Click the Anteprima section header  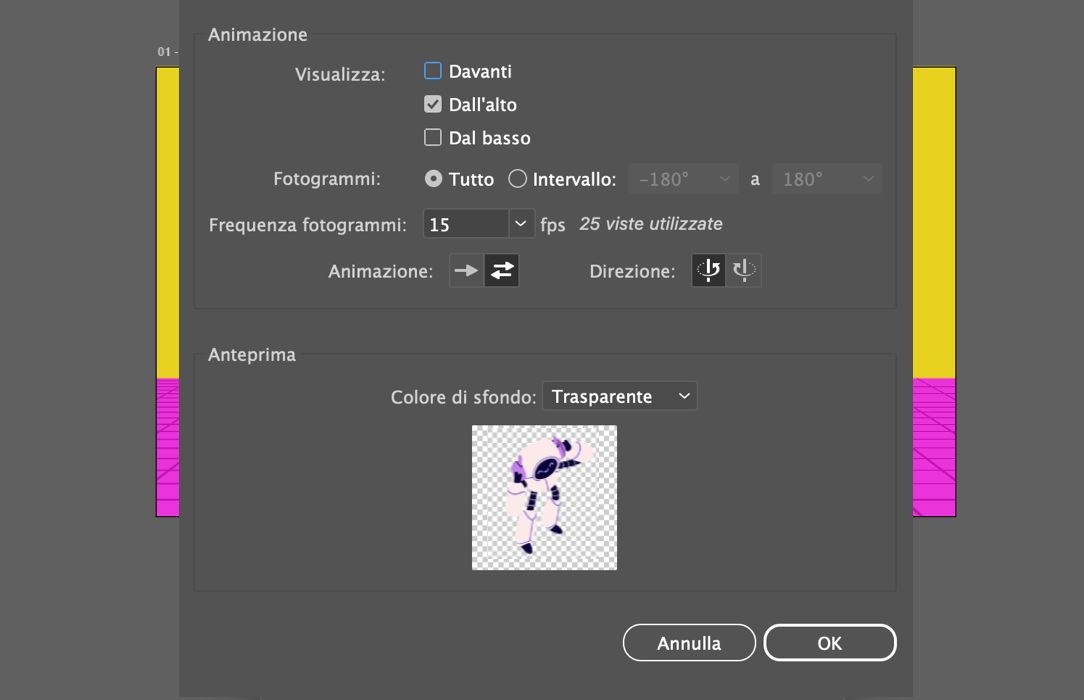pos(252,354)
